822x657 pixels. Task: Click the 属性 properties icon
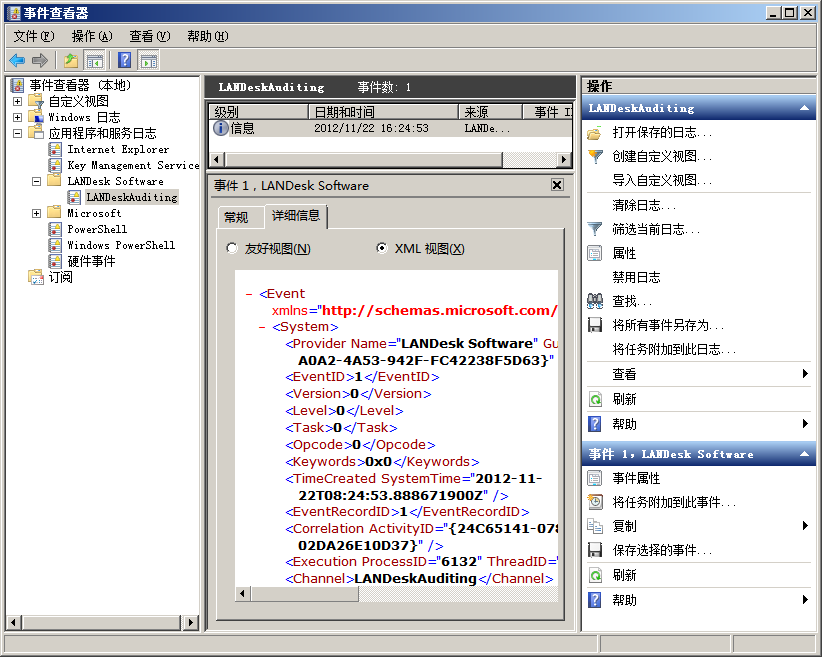pos(594,253)
